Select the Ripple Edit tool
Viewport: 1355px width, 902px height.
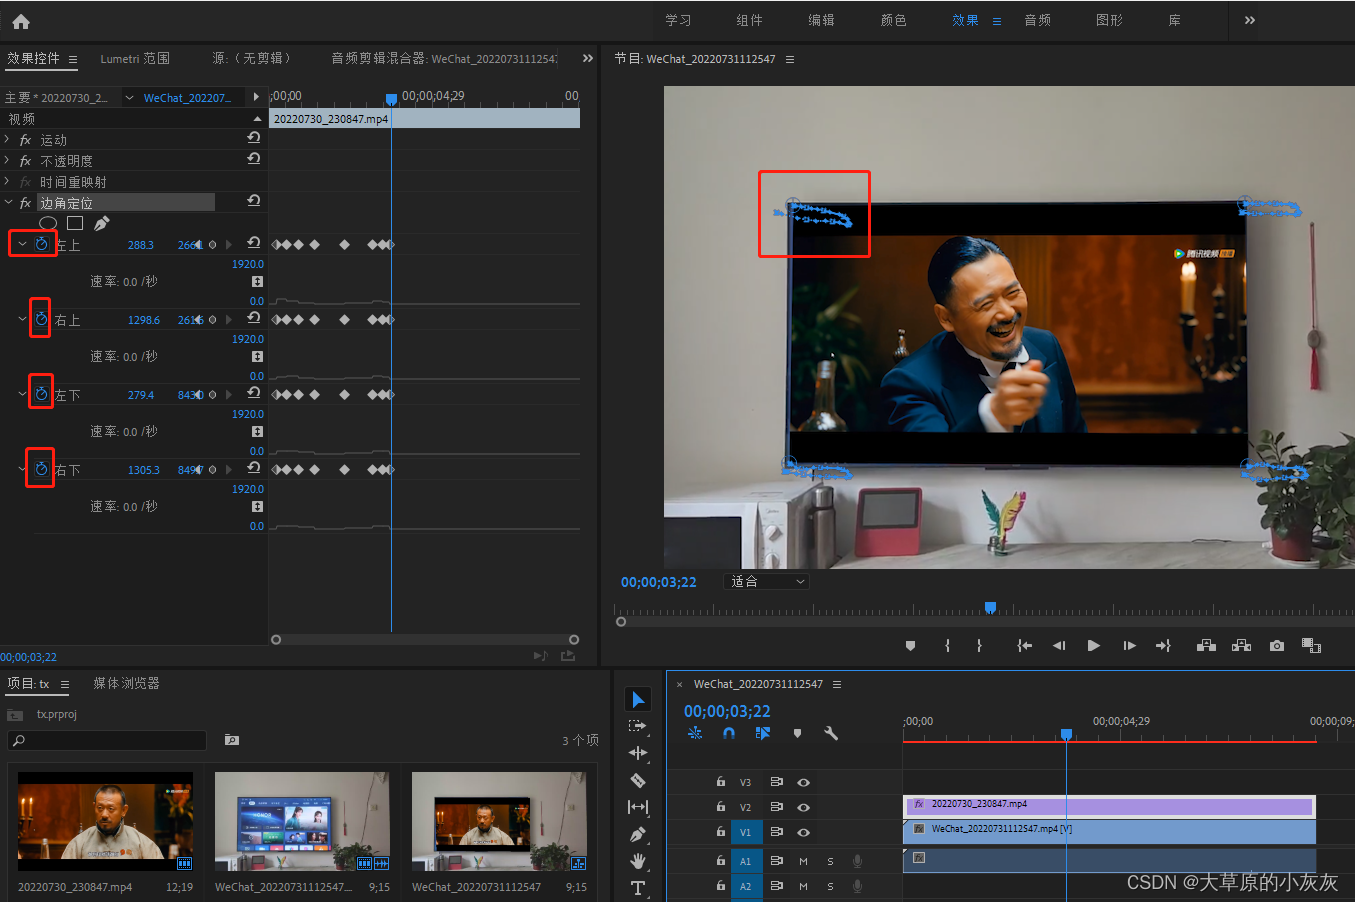point(637,753)
